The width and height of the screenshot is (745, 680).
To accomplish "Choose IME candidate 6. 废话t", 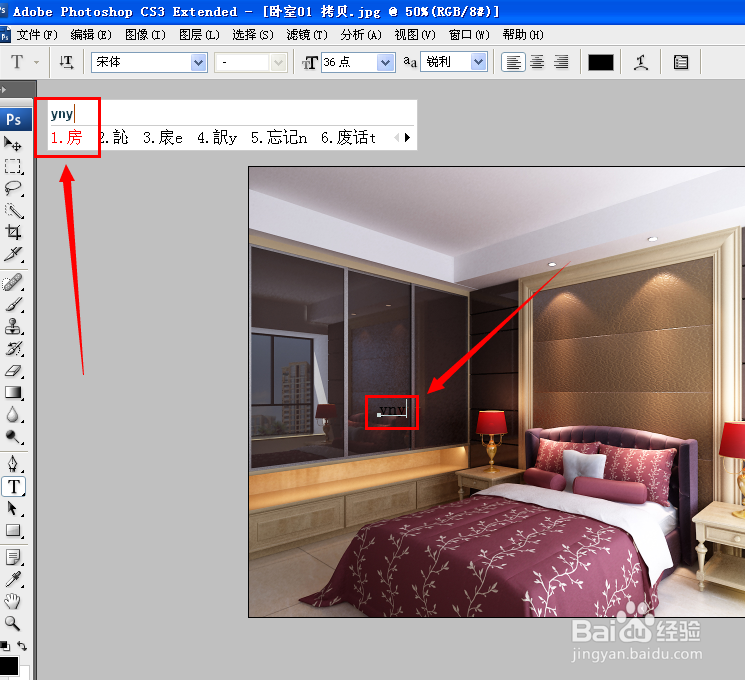I will click(x=348, y=138).
